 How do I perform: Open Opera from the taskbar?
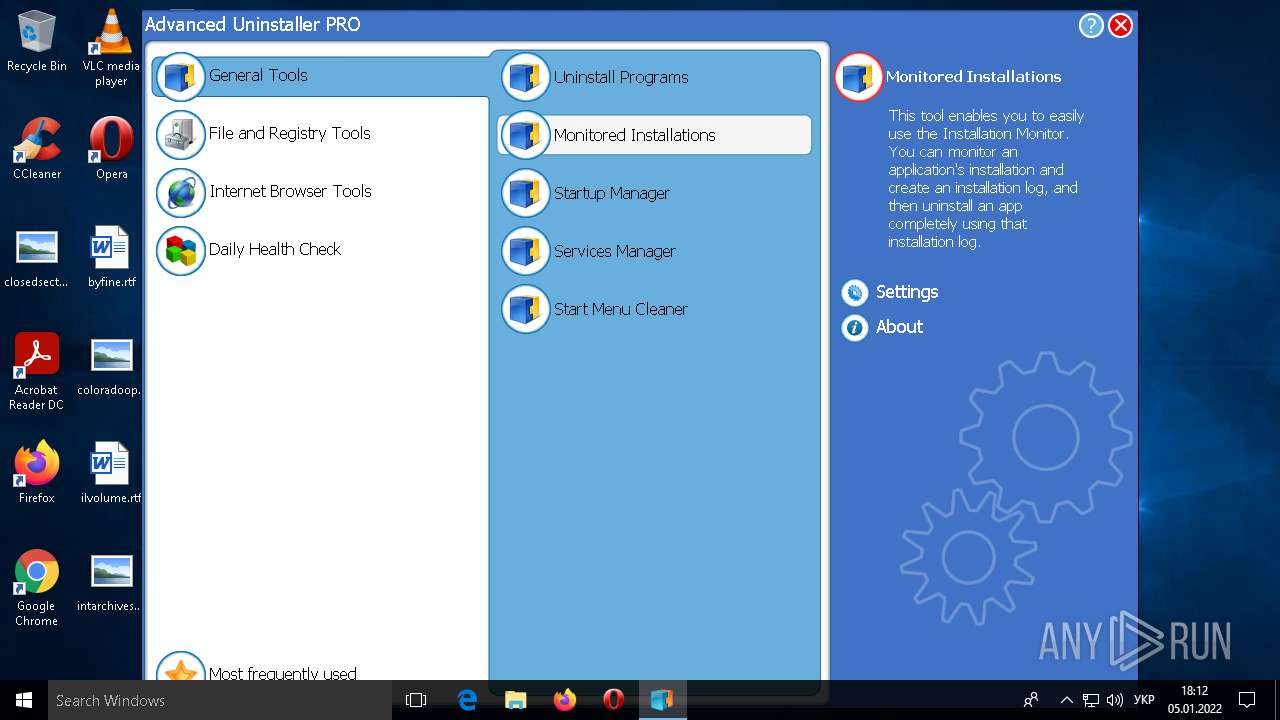pyautogui.click(x=614, y=700)
